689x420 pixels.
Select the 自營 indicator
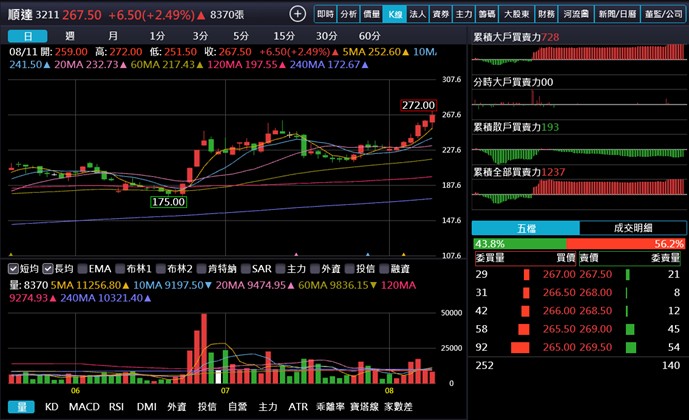[x=238, y=407]
